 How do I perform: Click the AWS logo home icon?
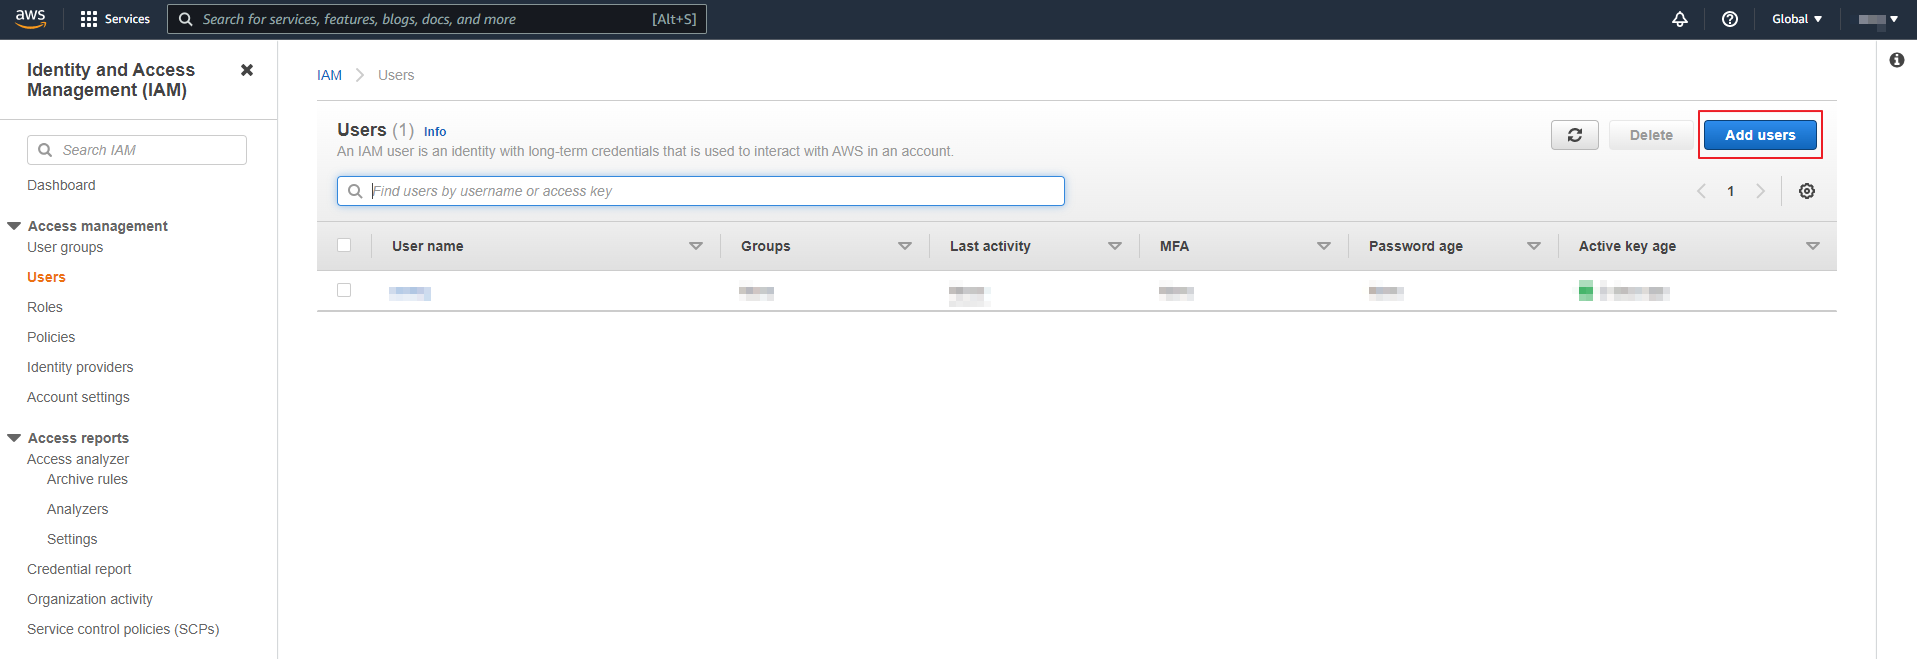pyautogui.click(x=30, y=19)
